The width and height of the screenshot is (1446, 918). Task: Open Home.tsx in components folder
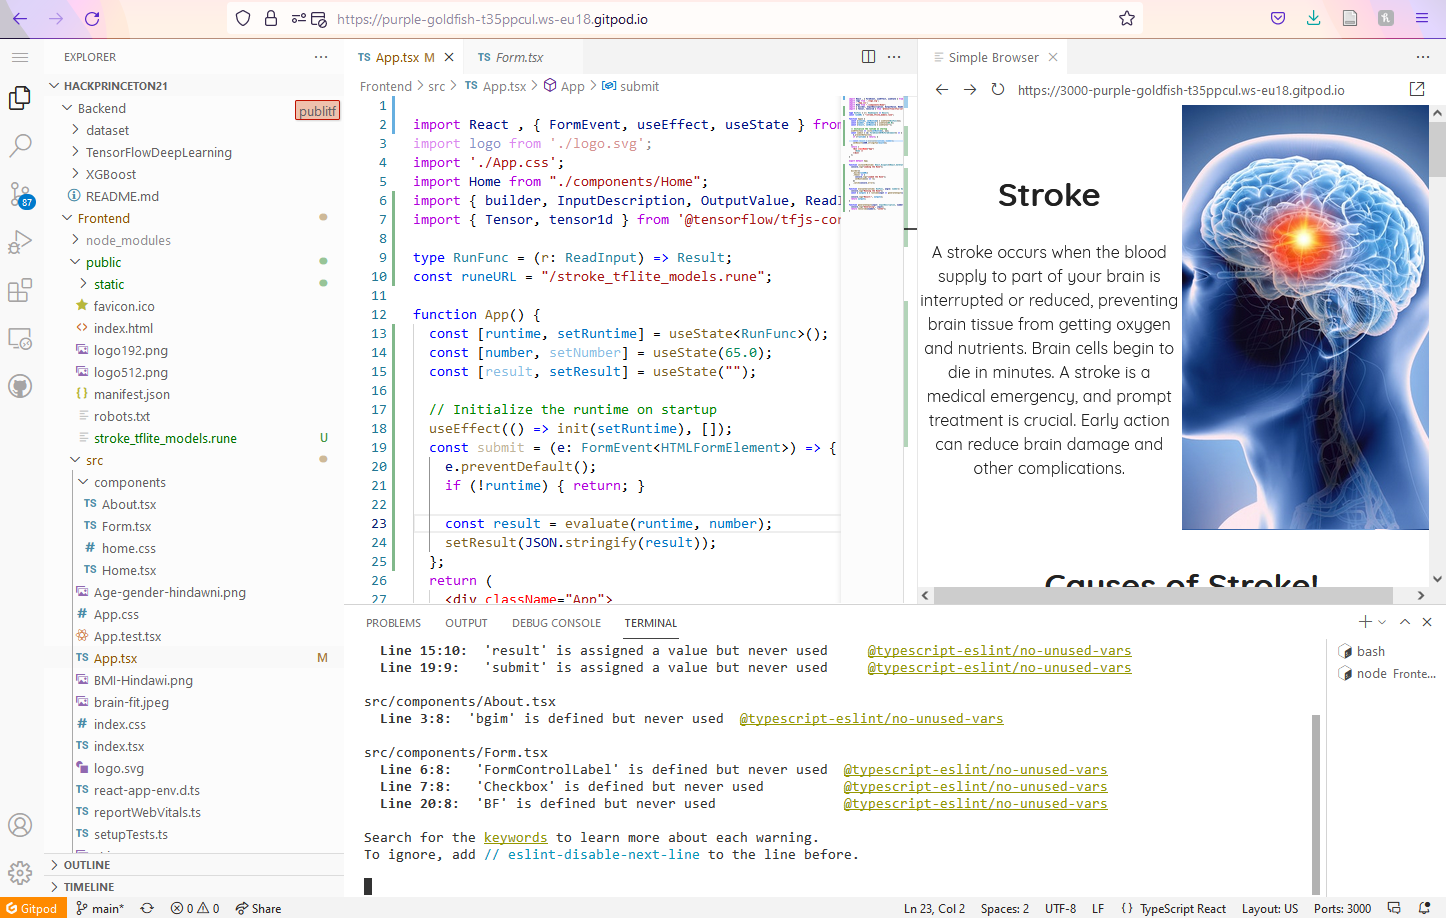coord(129,570)
